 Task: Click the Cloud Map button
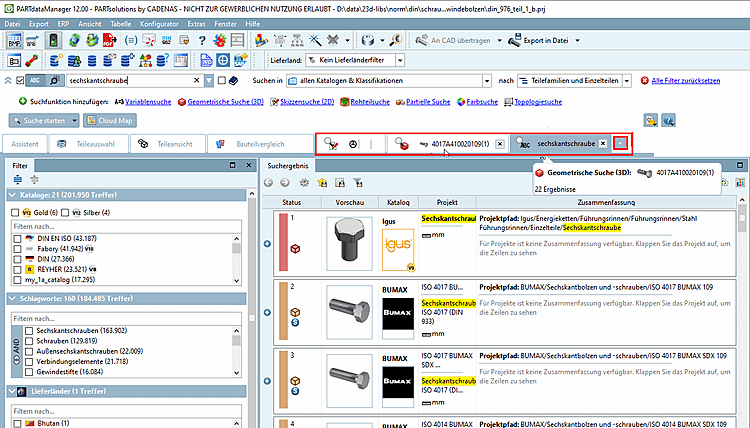pyautogui.click(x=110, y=121)
